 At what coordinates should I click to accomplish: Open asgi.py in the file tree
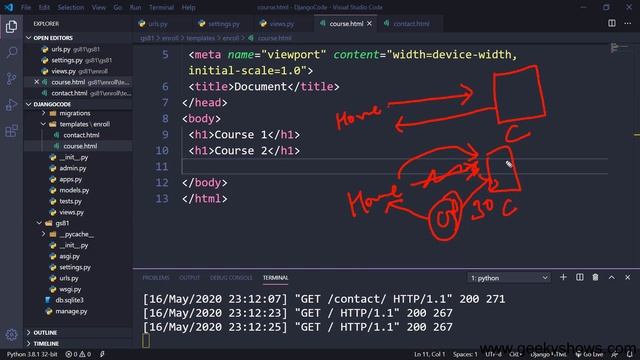tap(69, 256)
